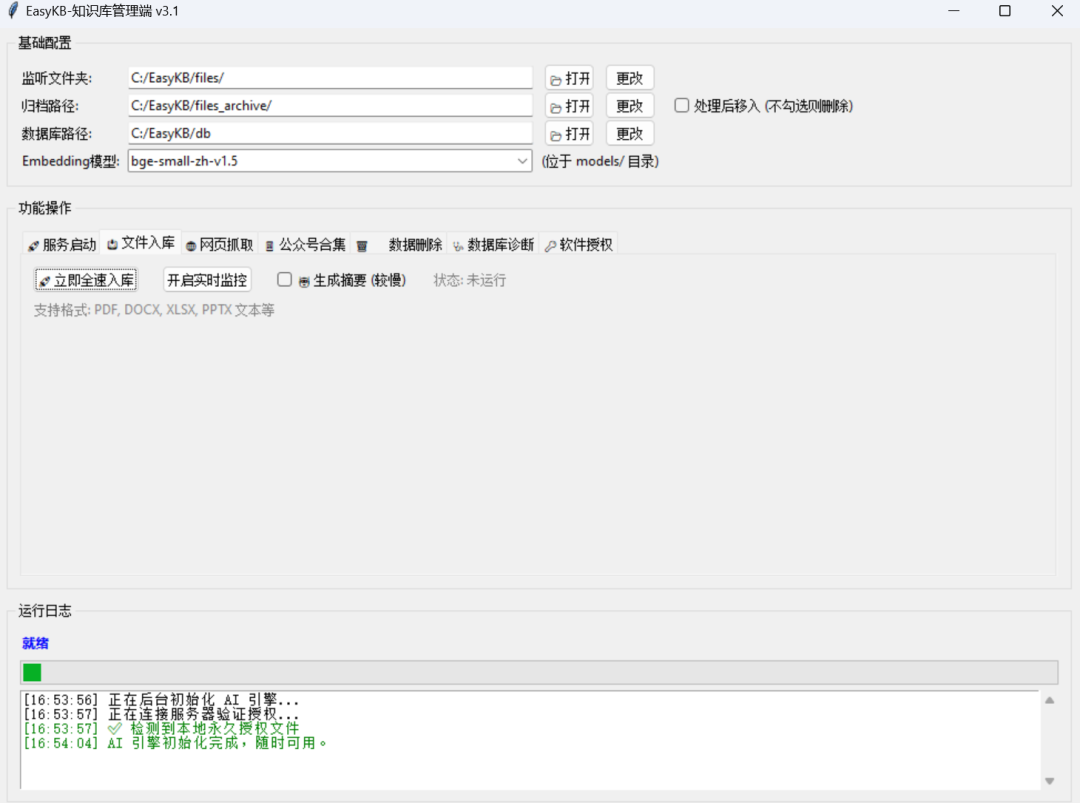Open the 公众号合集 tab
1080x803 pixels.
[x=305, y=245]
